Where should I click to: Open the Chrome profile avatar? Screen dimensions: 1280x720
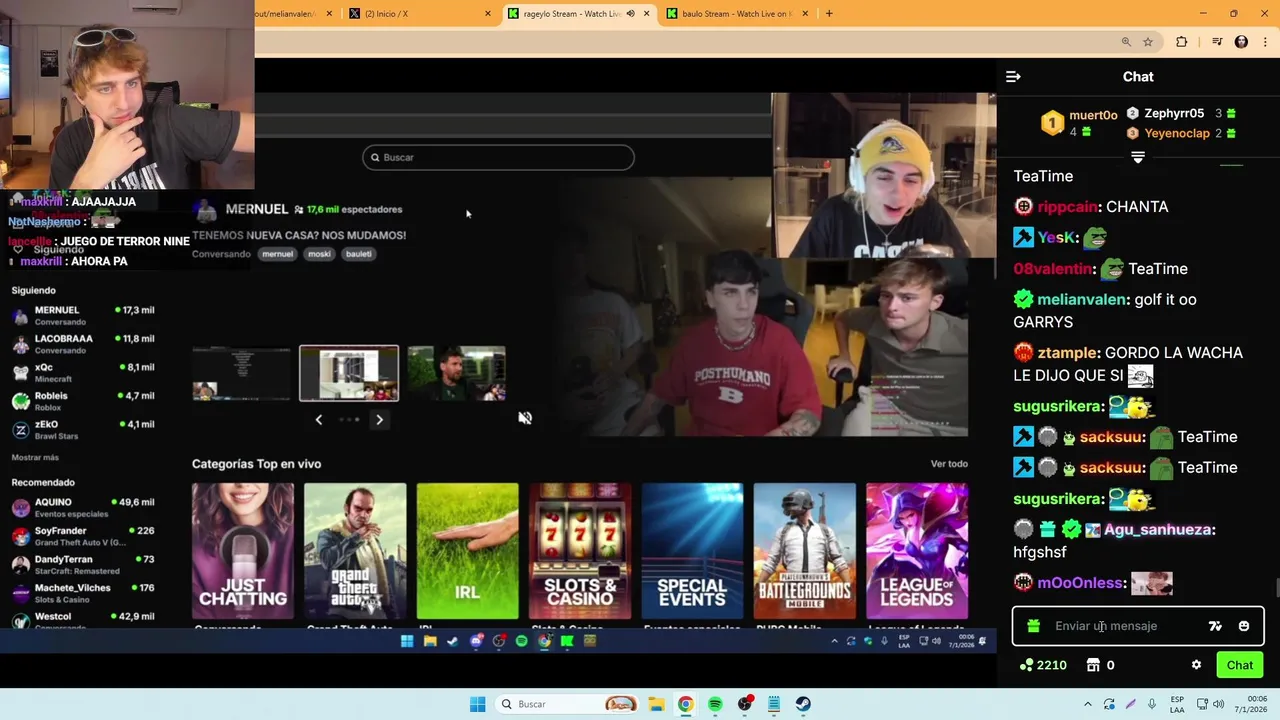click(1242, 42)
